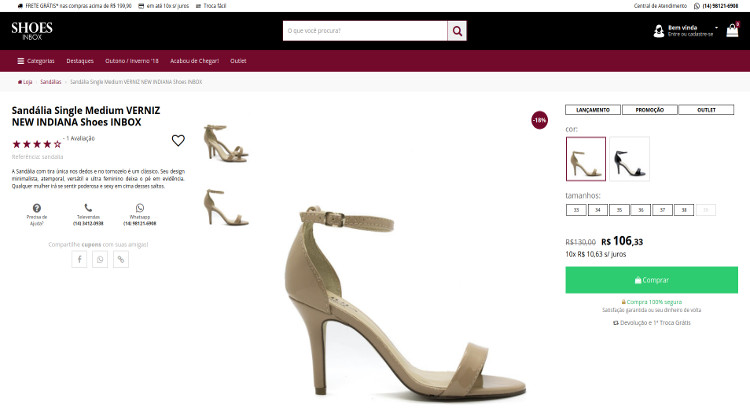Open Outono / Inverno '18 menu
Screen dimensions: 750x410
(132, 61)
